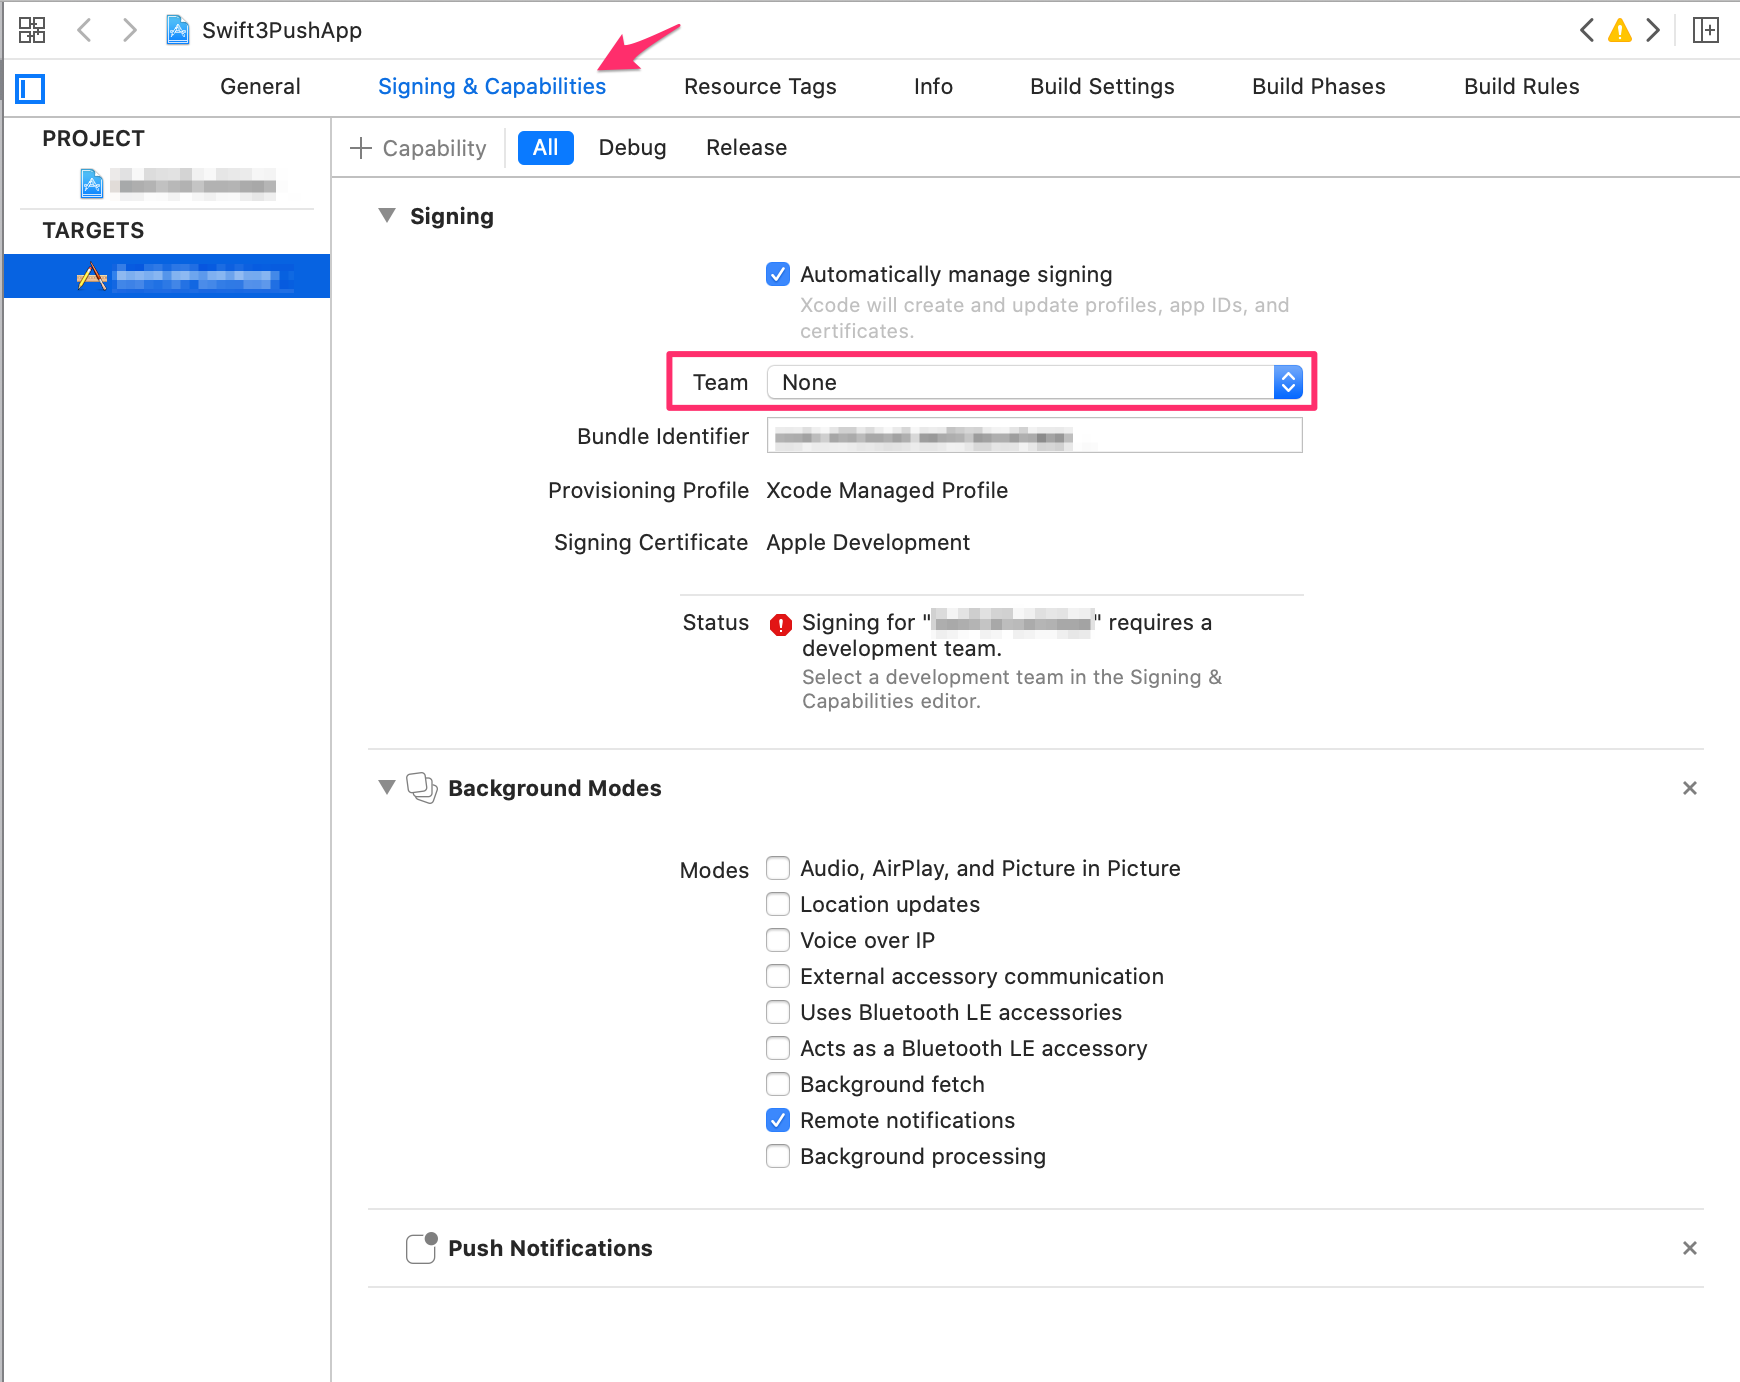Add an editor pane on the right
Image resolution: width=1740 pixels, height=1382 pixels.
pos(1706,30)
